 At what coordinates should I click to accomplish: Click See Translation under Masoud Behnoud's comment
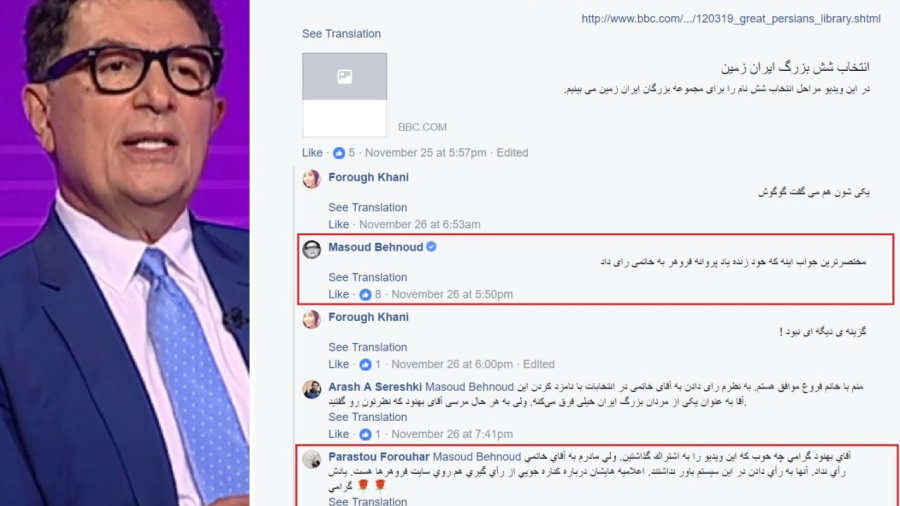[x=368, y=277]
